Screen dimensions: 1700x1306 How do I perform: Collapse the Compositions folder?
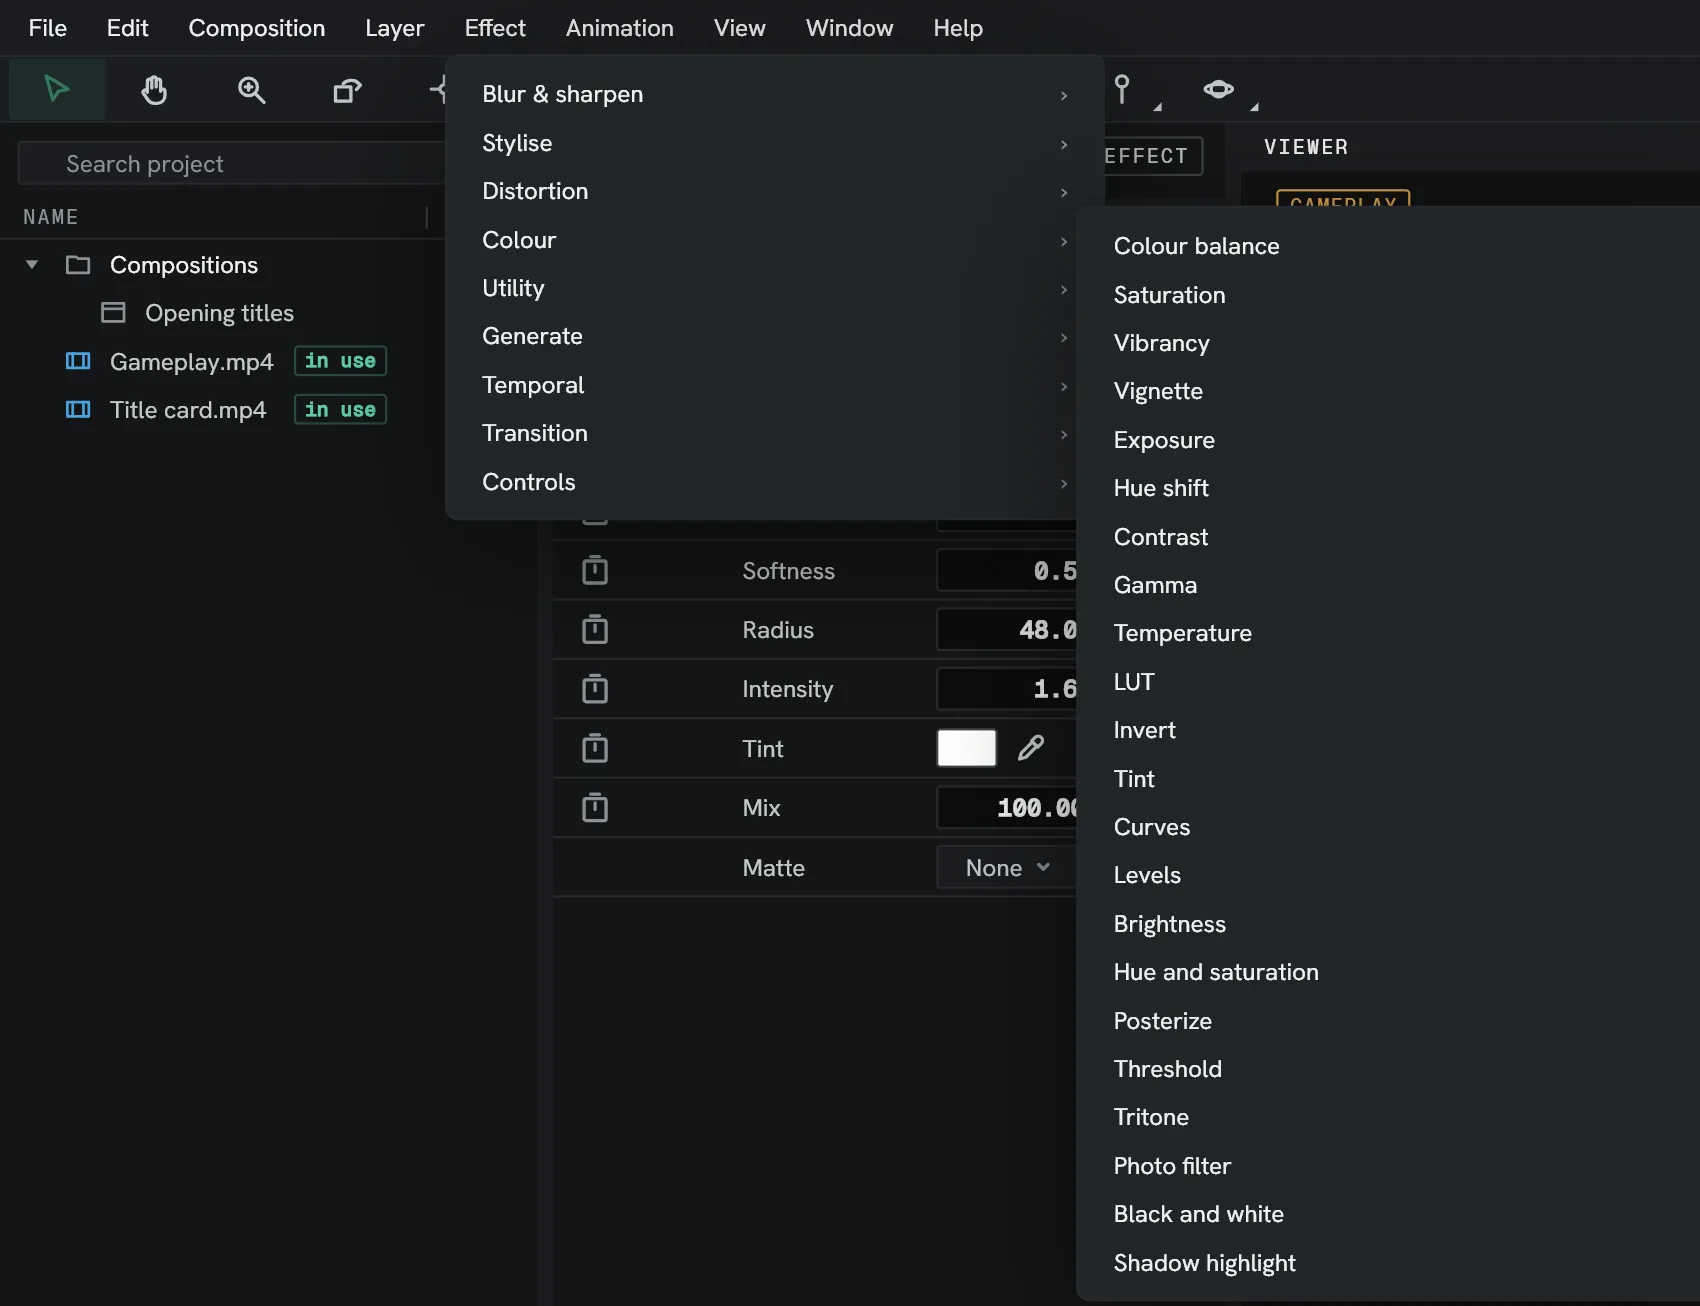click(32, 265)
